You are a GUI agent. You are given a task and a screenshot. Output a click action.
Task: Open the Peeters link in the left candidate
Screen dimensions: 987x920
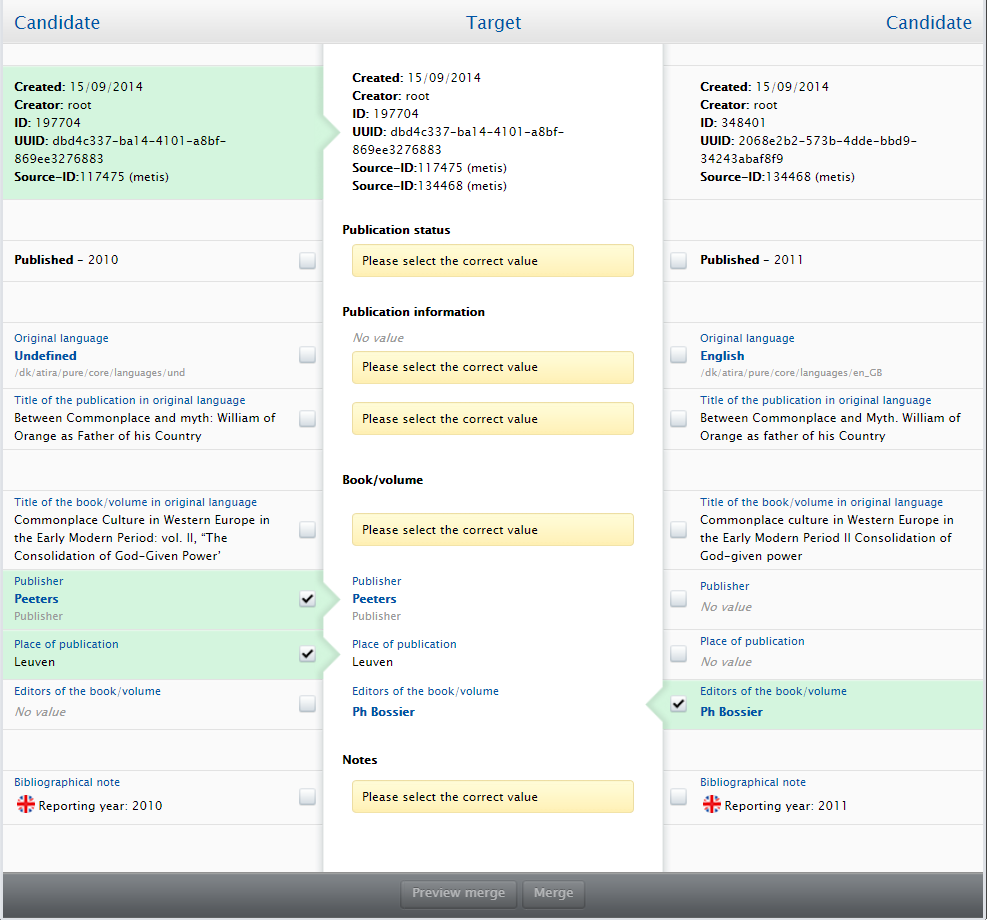36,599
